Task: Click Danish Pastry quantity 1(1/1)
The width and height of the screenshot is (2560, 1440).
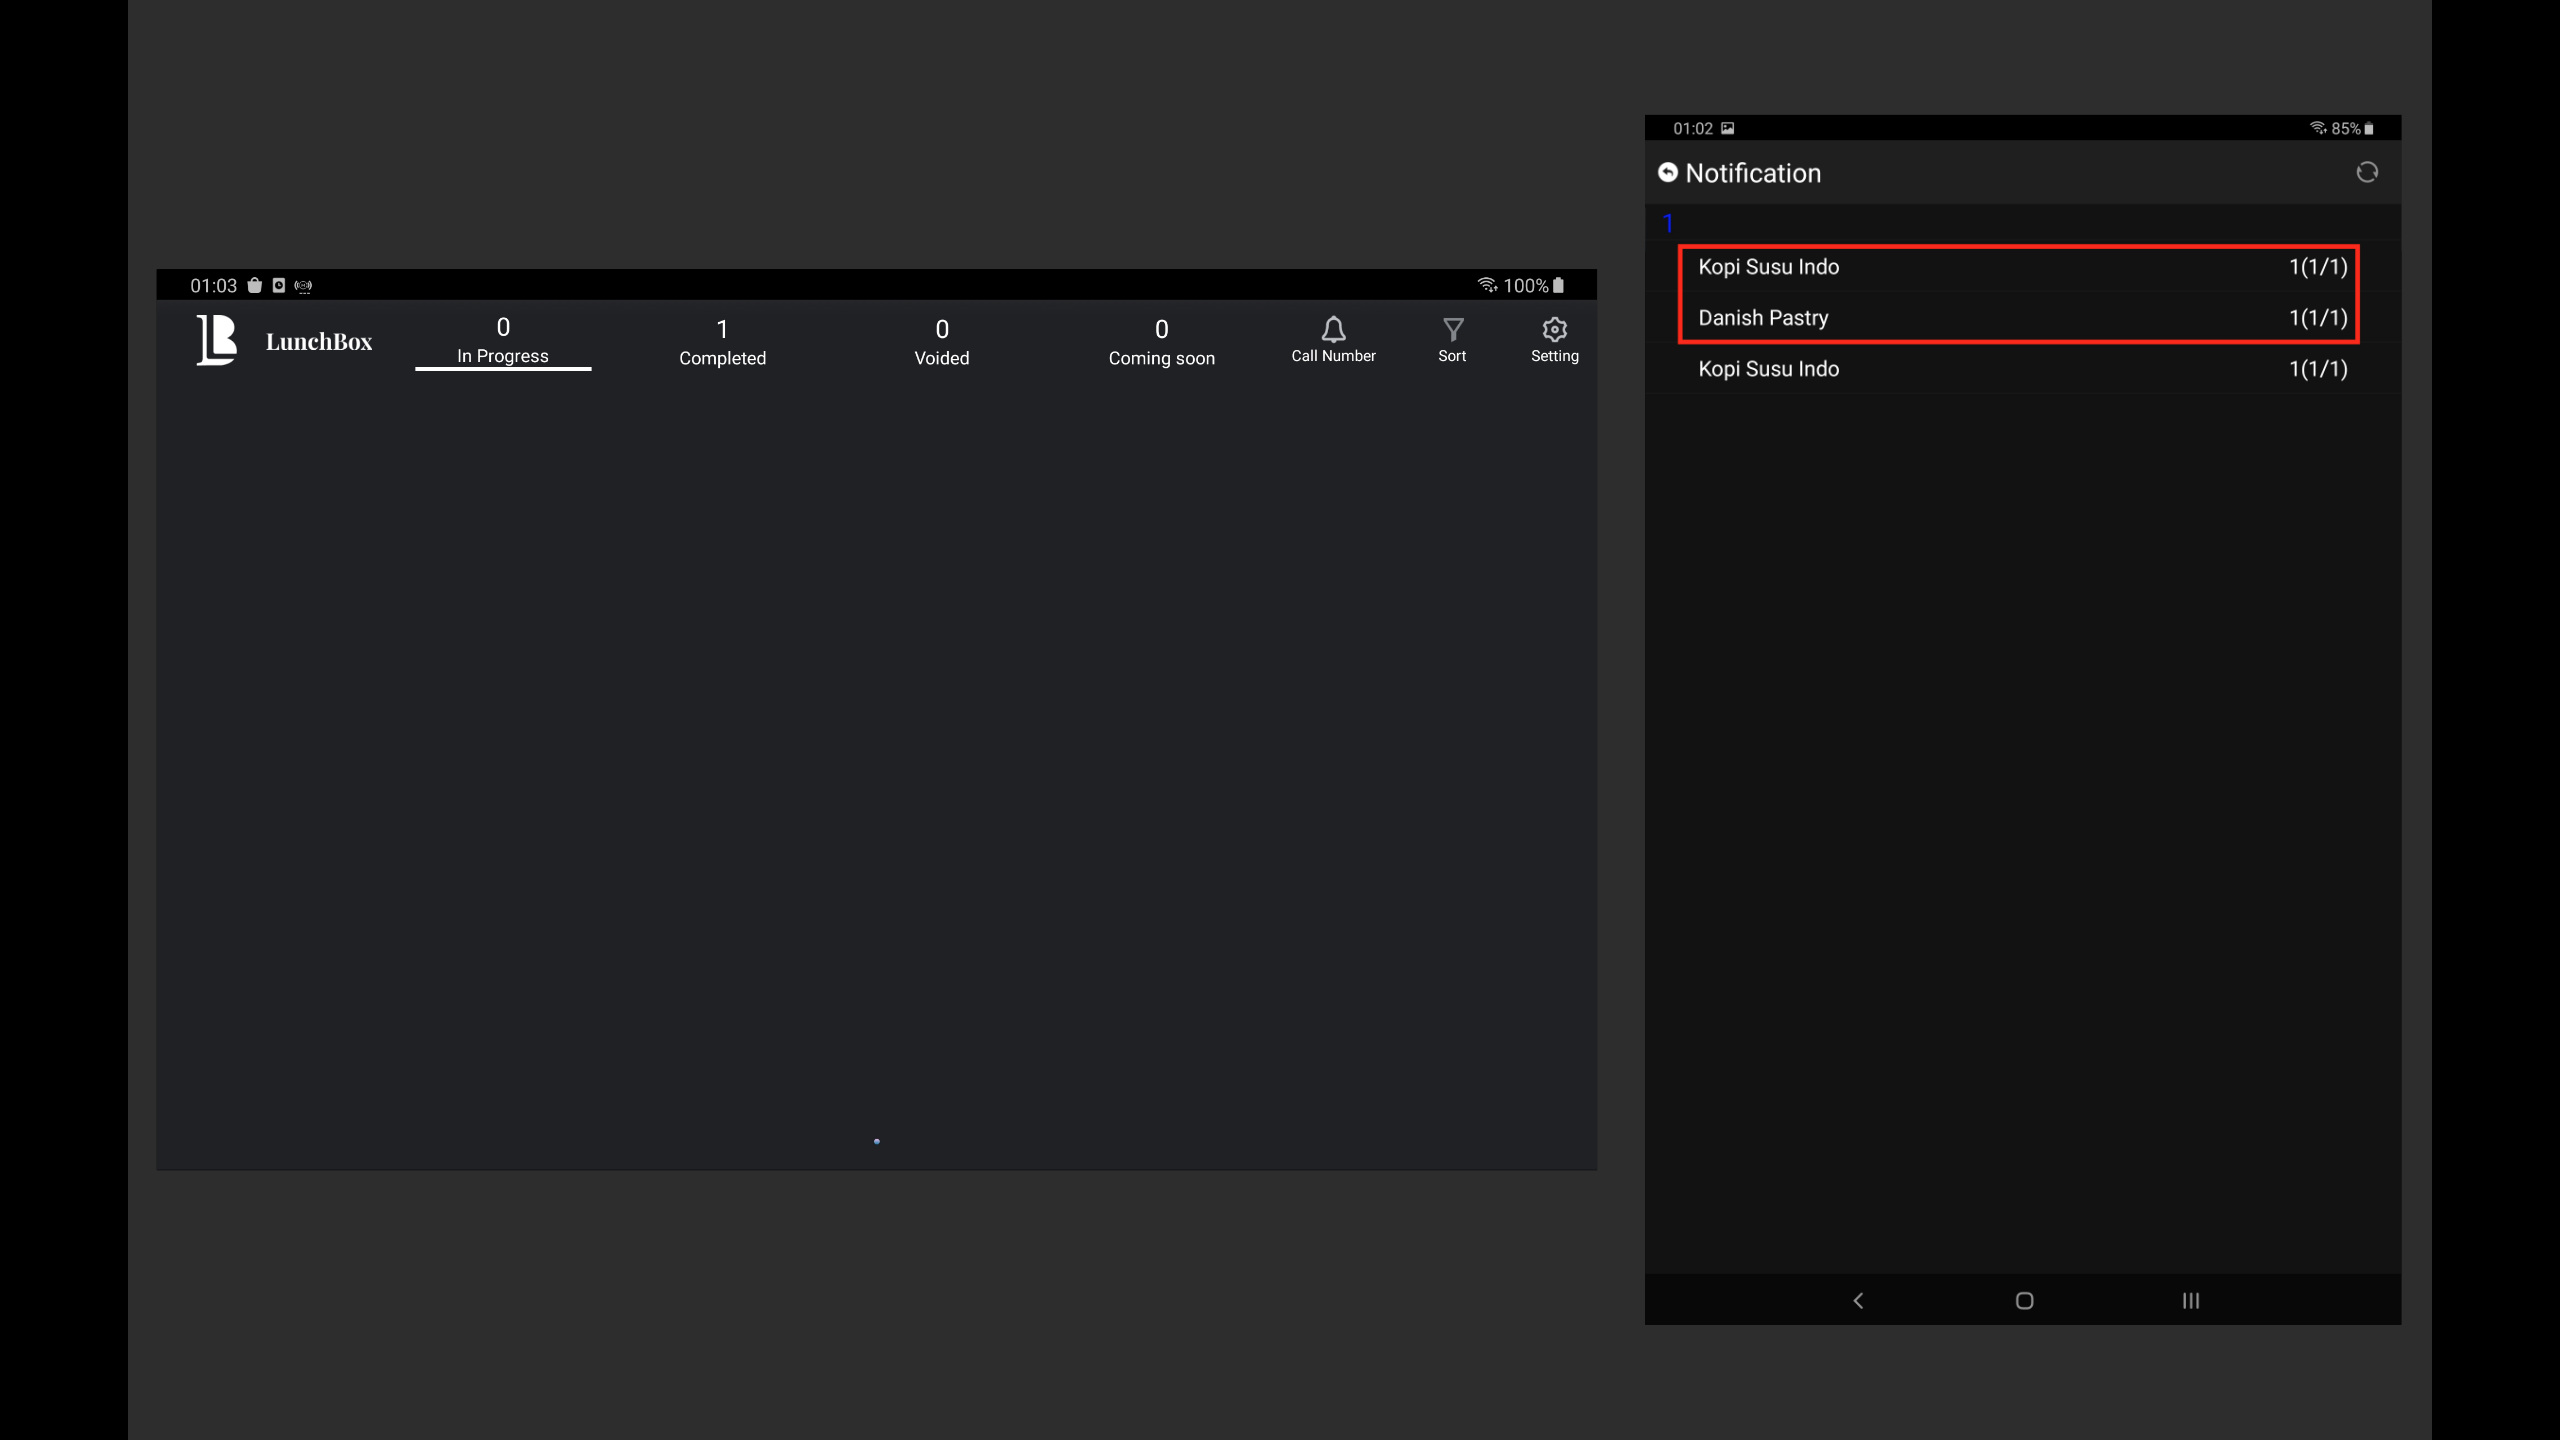Action: tap(2317, 318)
